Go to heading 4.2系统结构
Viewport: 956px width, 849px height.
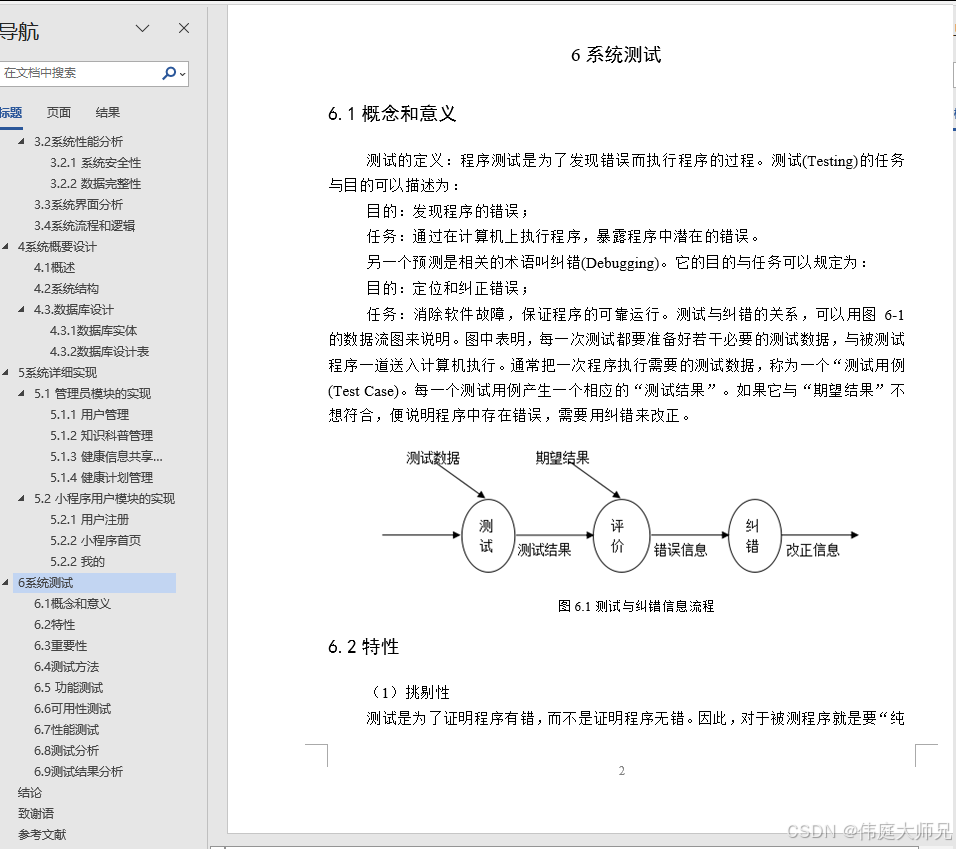point(66,288)
